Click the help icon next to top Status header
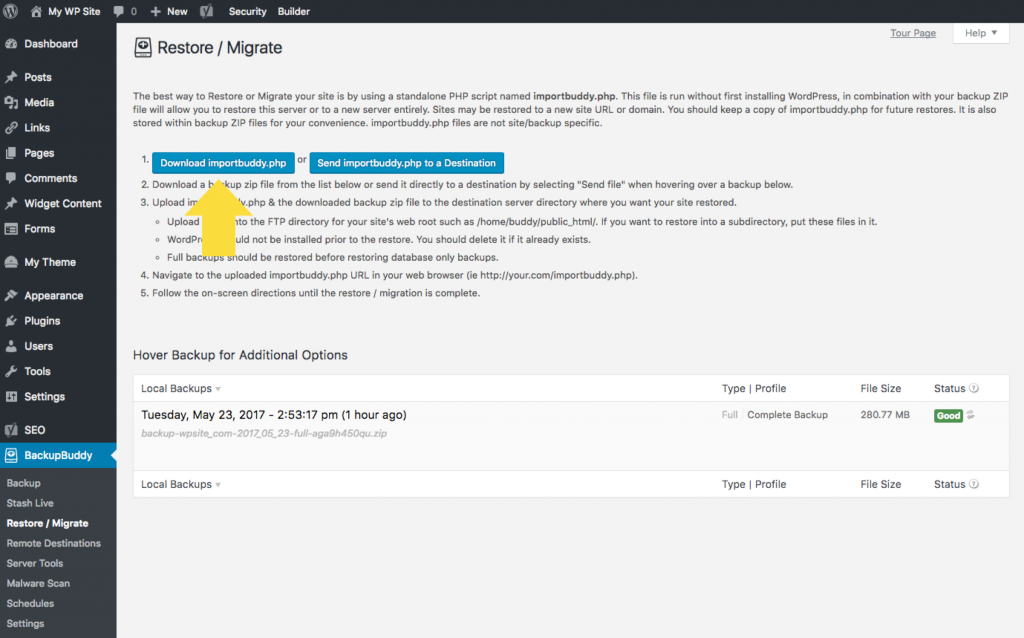 [x=974, y=388]
